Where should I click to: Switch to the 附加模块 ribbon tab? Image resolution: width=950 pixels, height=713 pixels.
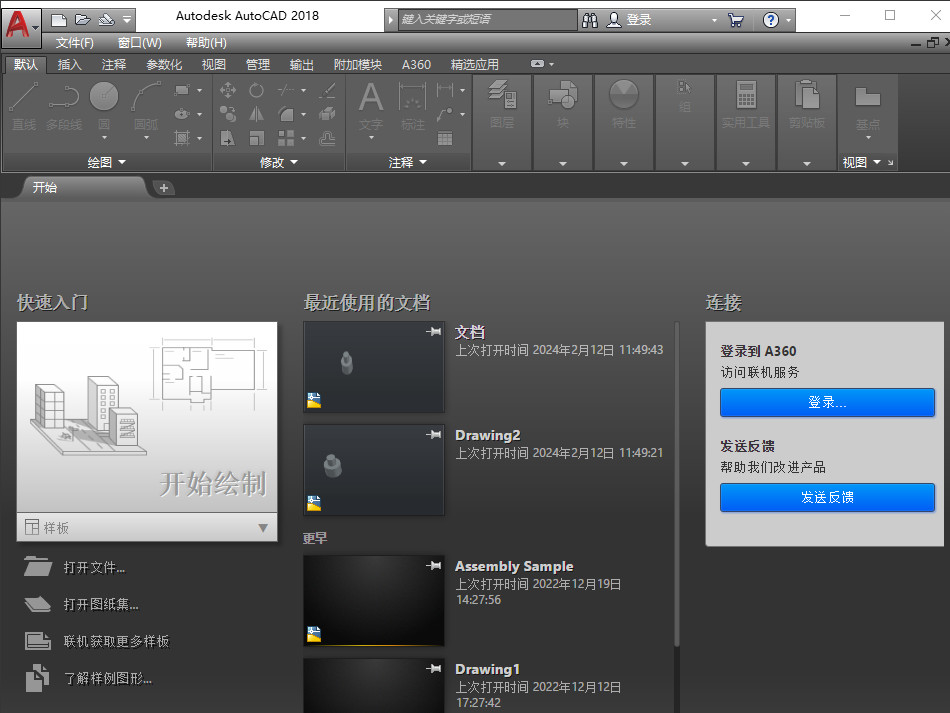point(357,64)
